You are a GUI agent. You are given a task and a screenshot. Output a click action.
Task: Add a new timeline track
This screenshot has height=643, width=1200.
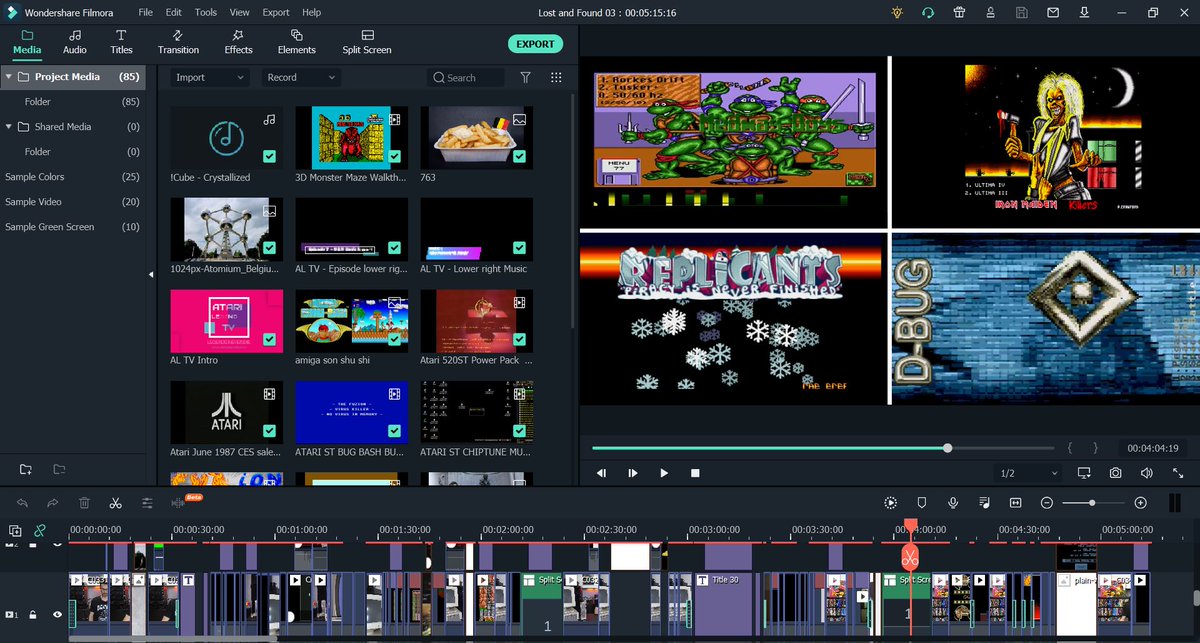[x=15, y=531]
